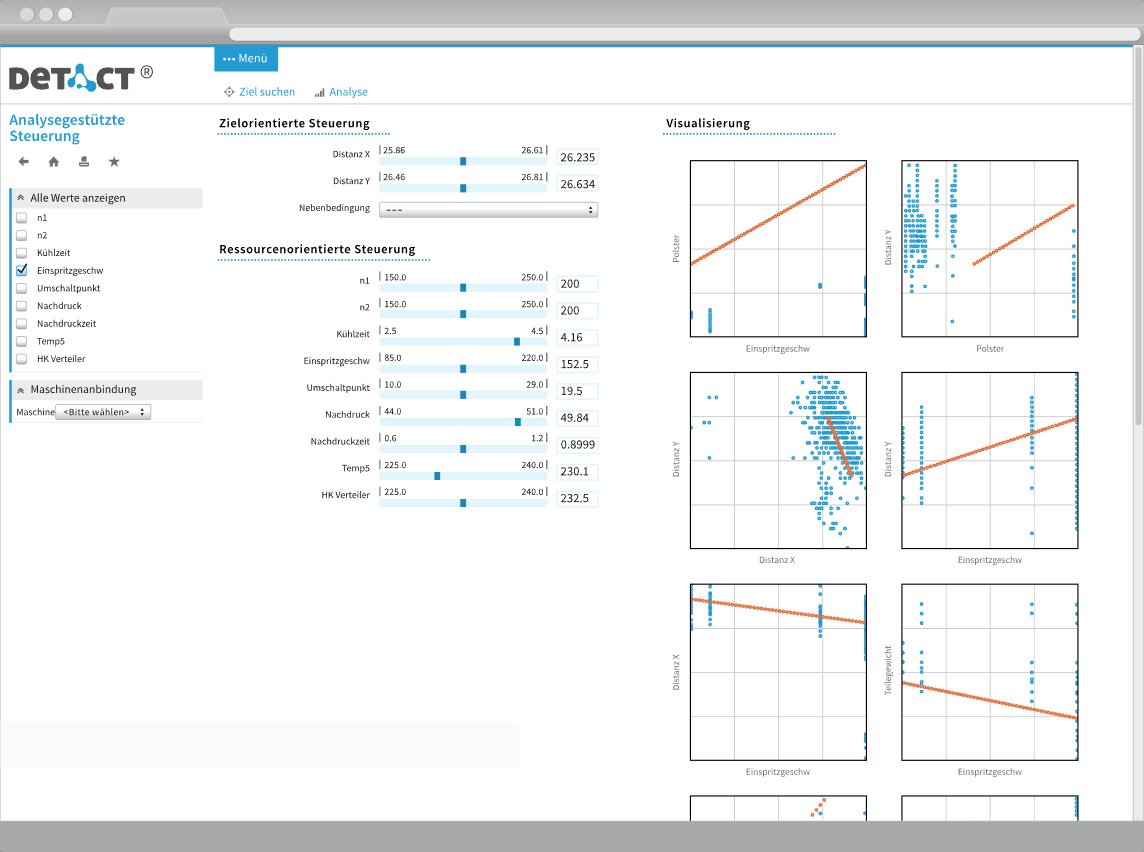Open the print icon
The image size is (1144, 852).
pyautogui.click(x=85, y=161)
